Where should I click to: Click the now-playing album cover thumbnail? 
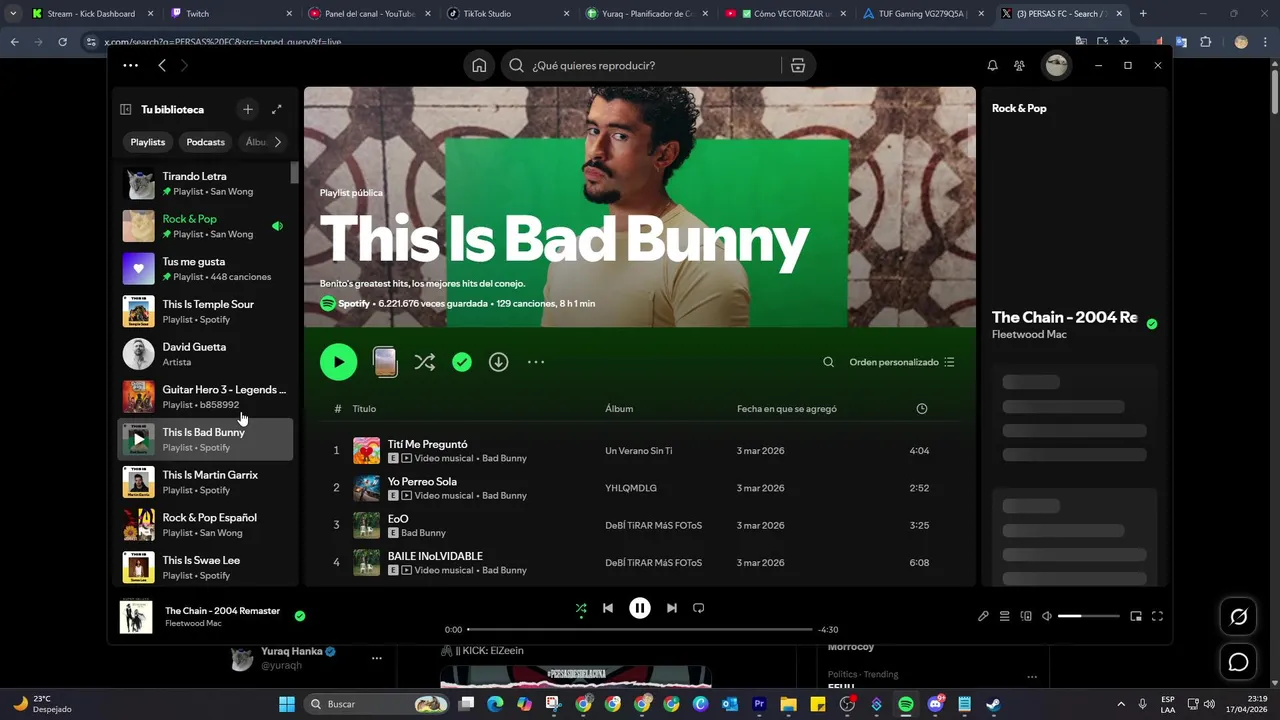136,616
